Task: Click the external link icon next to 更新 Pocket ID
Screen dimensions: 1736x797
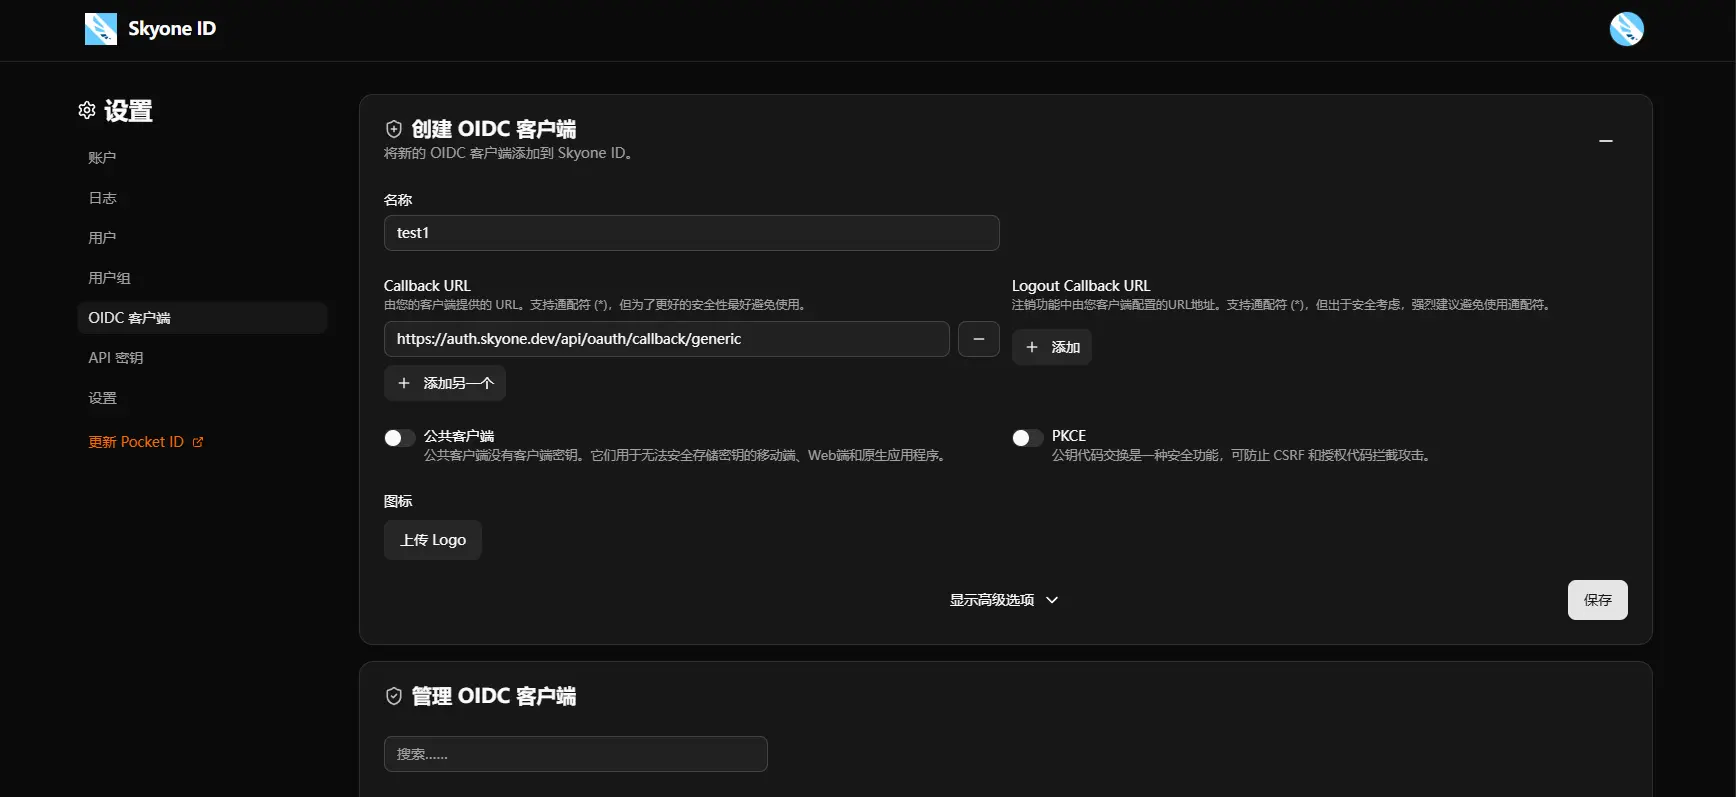Action: coord(198,442)
